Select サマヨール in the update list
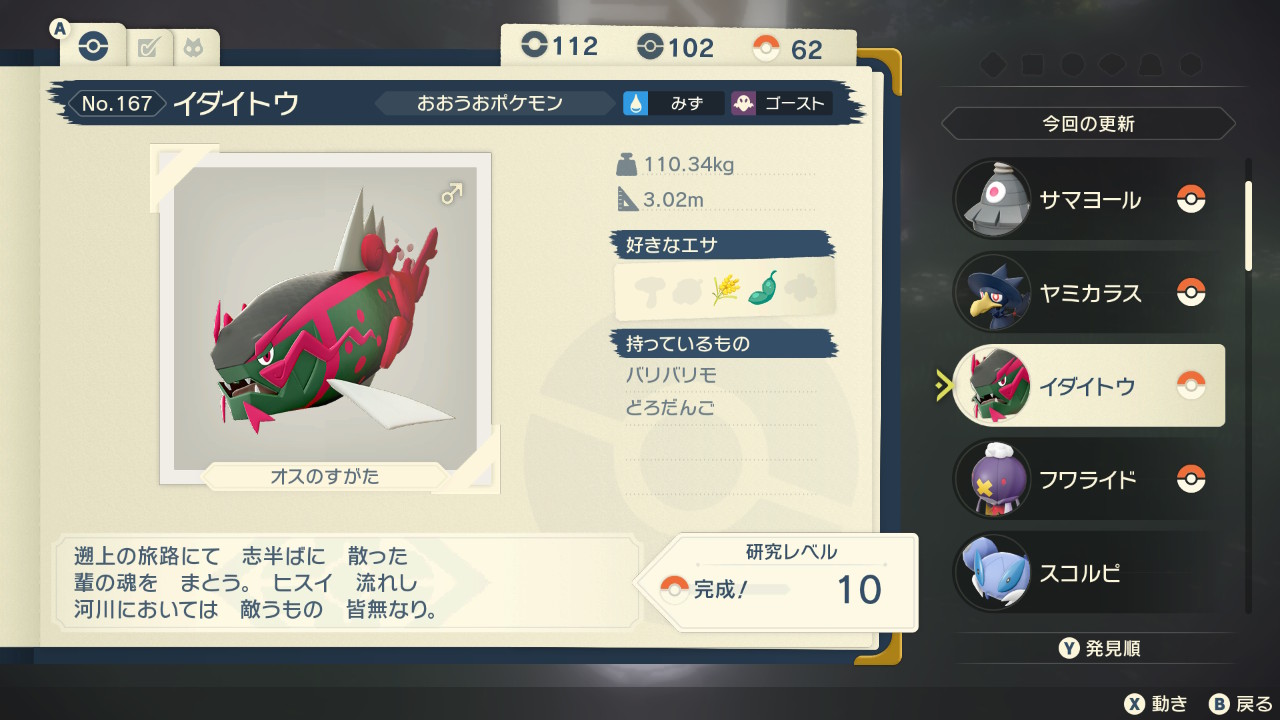1280x720 pixels. 1089,199
